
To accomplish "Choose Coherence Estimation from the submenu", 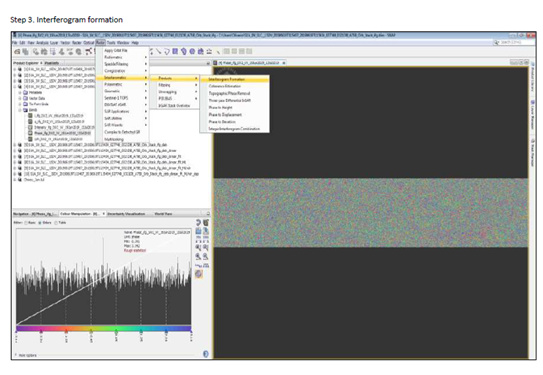I will 234,86.
